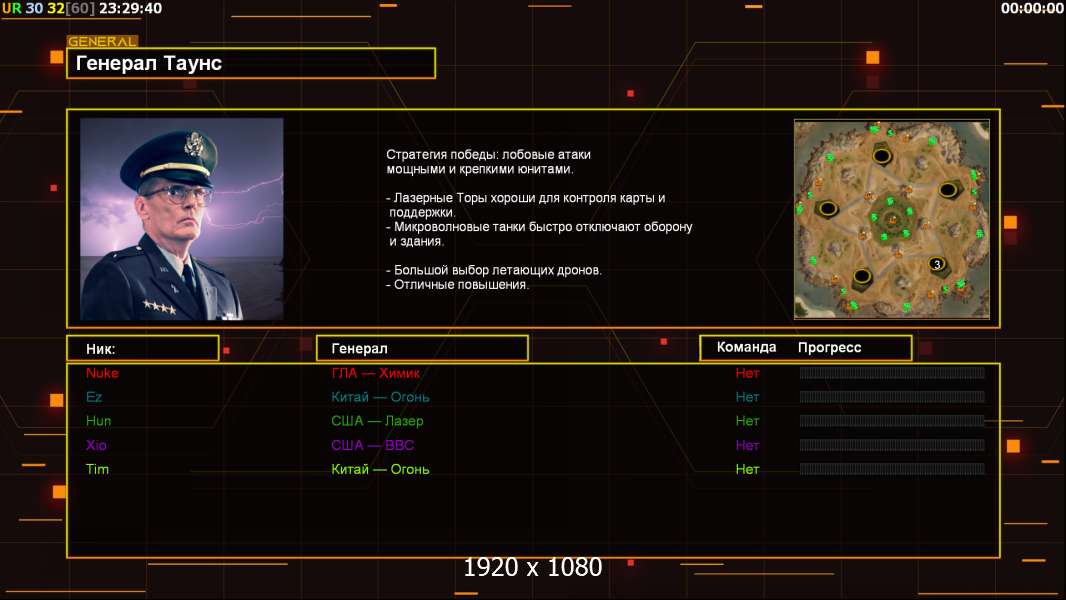The width and height of the screenshot is (1066, 600).
Task: Click the Прогресс column header
Action: pyautogui.click(x=829, y=347)
